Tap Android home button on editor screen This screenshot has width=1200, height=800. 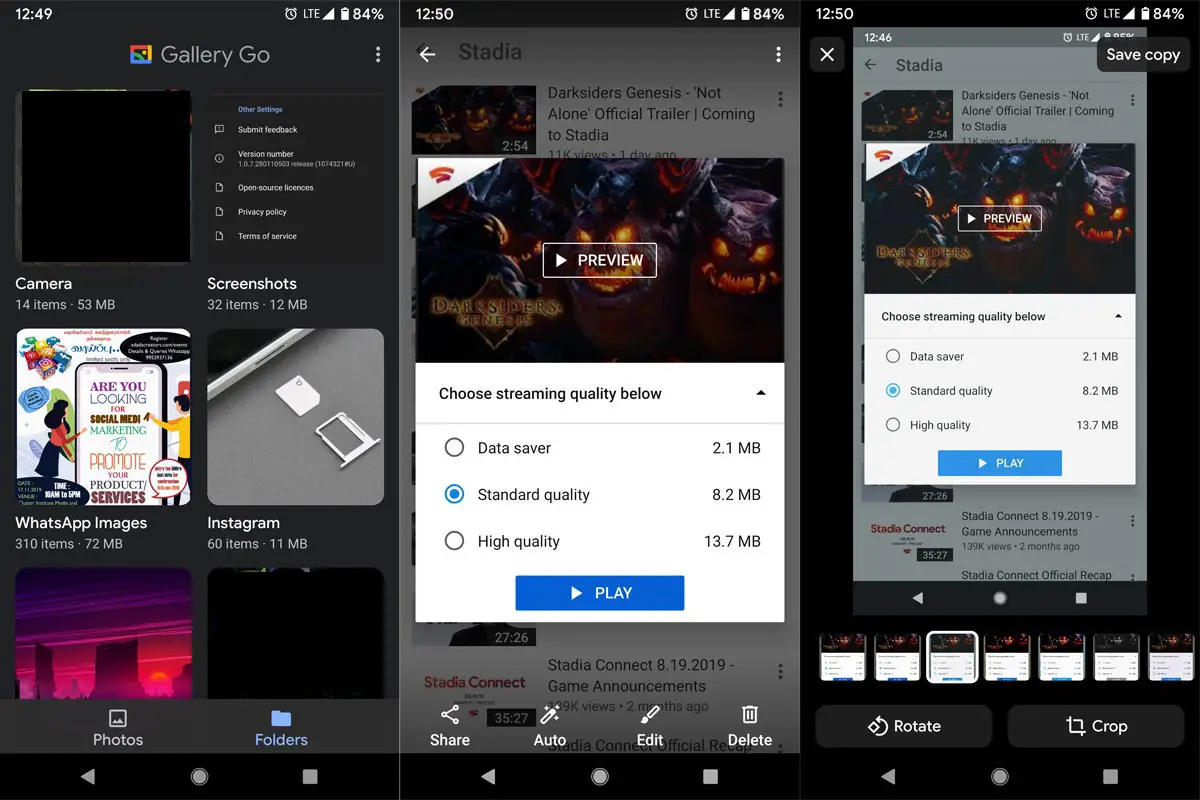tap(1000, 777)
